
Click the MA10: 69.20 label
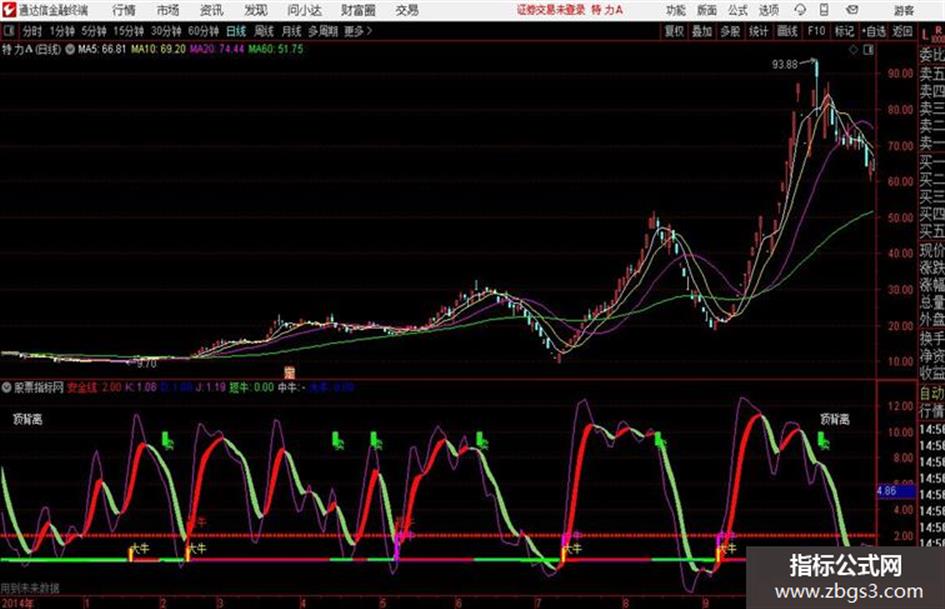159,49
